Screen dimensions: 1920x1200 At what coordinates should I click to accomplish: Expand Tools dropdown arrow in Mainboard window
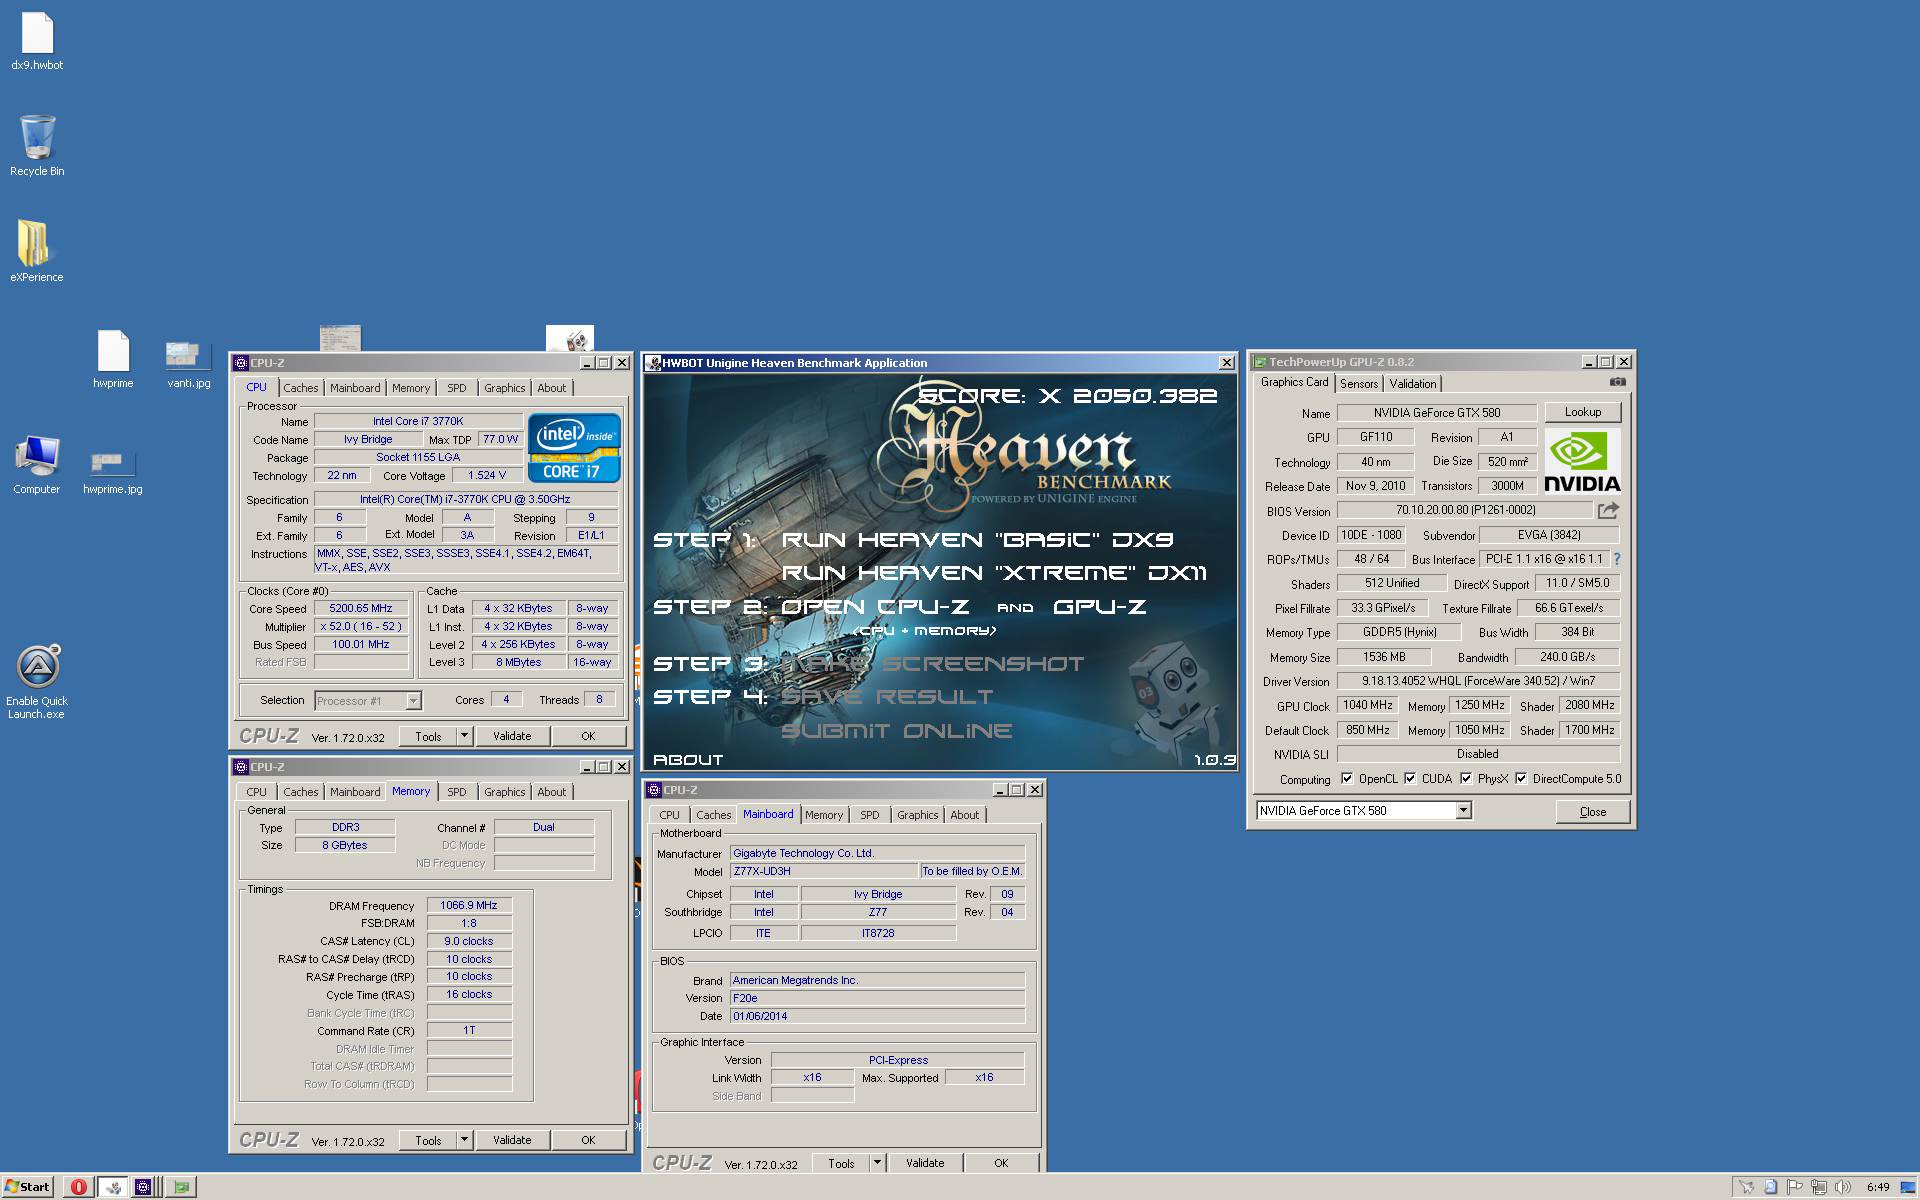(877, 1163)
